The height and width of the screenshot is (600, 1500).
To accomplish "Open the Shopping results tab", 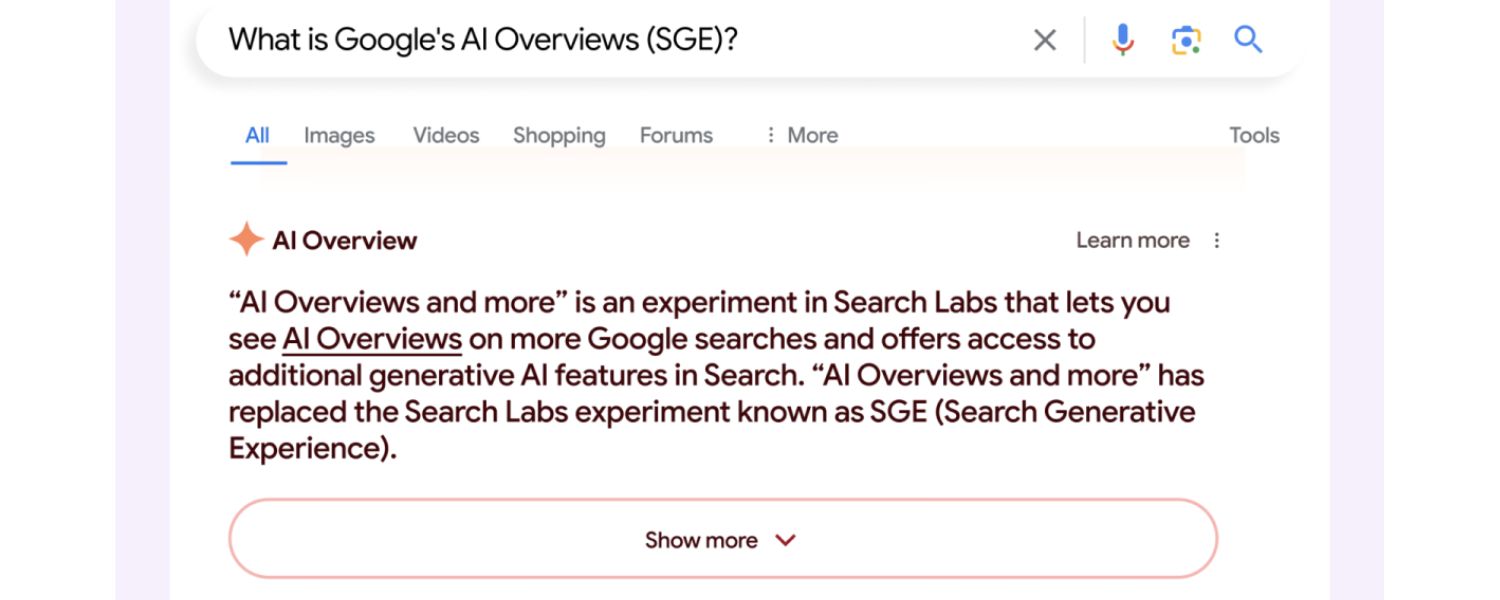I will click(558, 135).
